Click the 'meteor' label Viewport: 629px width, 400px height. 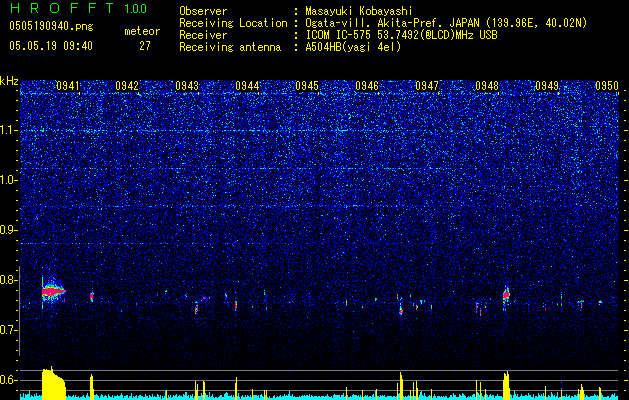(142, 31)
